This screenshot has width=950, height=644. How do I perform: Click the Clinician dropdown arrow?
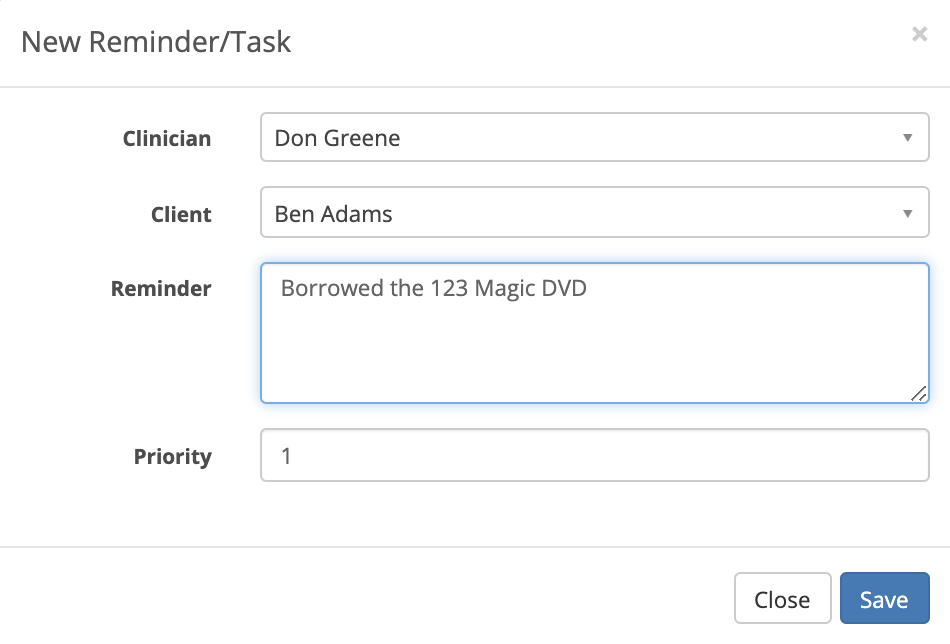point(907,138)
